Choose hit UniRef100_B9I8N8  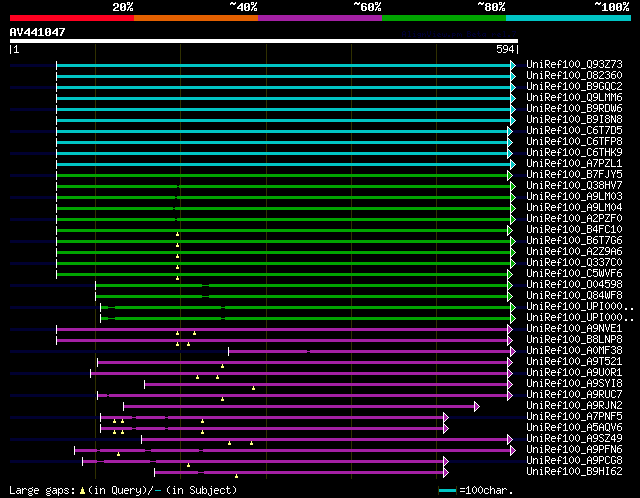(574, 120)
